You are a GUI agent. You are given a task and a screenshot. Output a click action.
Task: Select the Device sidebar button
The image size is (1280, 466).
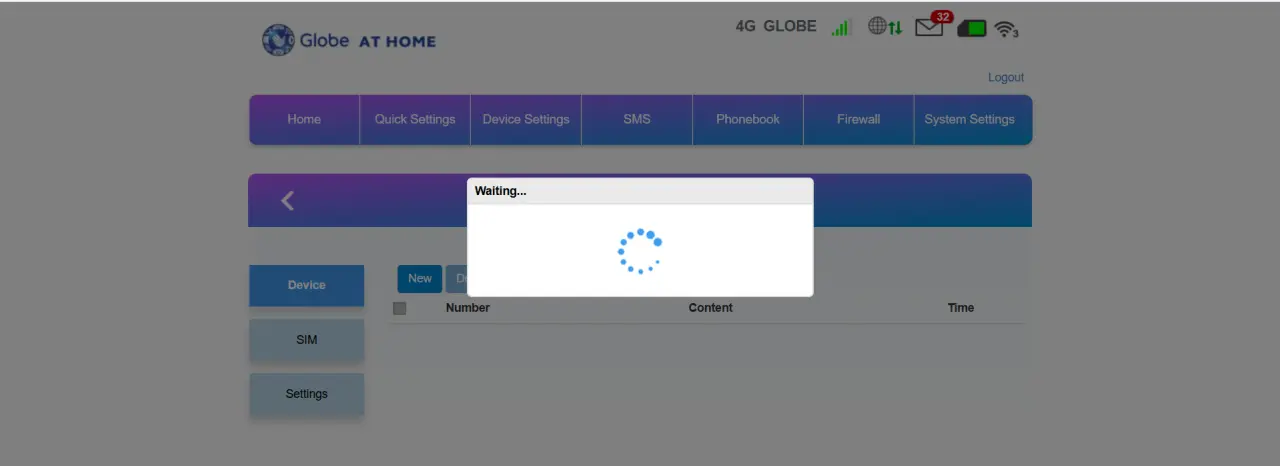point(307,285)
